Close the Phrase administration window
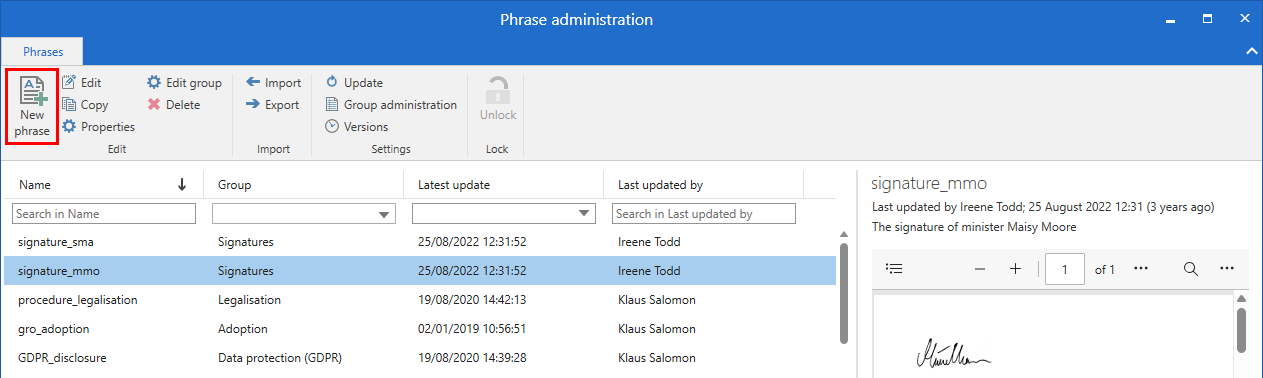 1244,18
